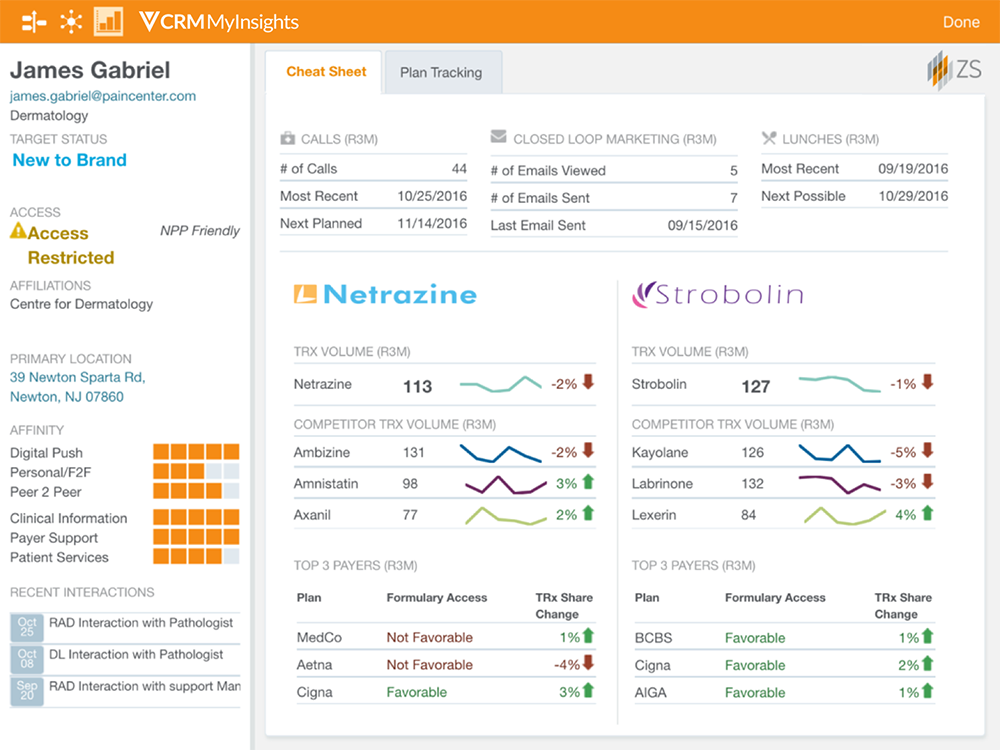The image size is (1000, 750).
Task: Open james.gabriel@paincenter.com email link
Action: 103,96
